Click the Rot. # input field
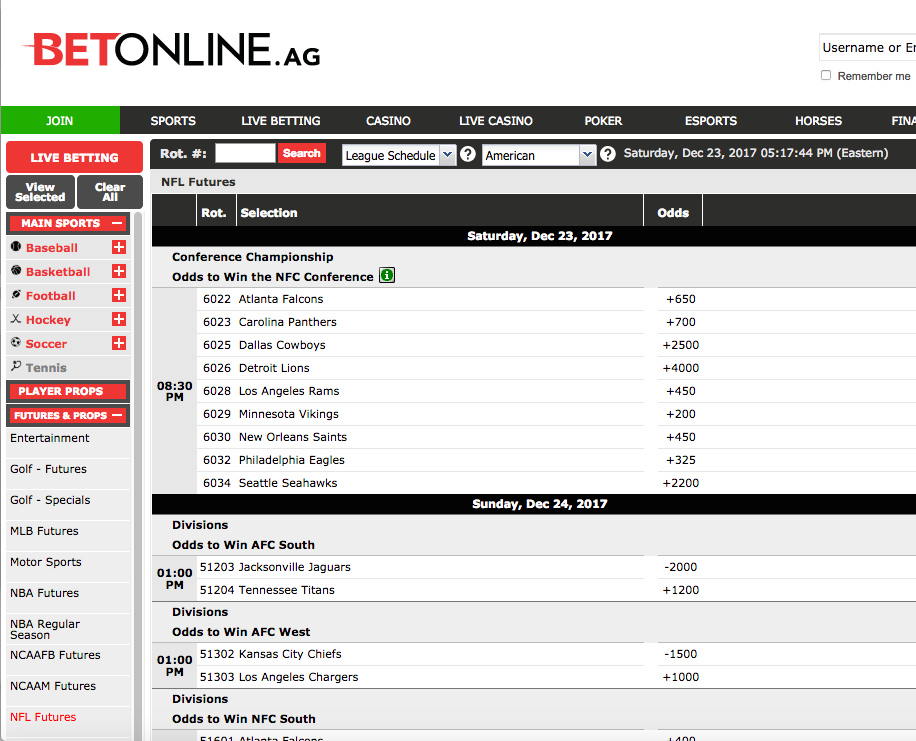 245,154
